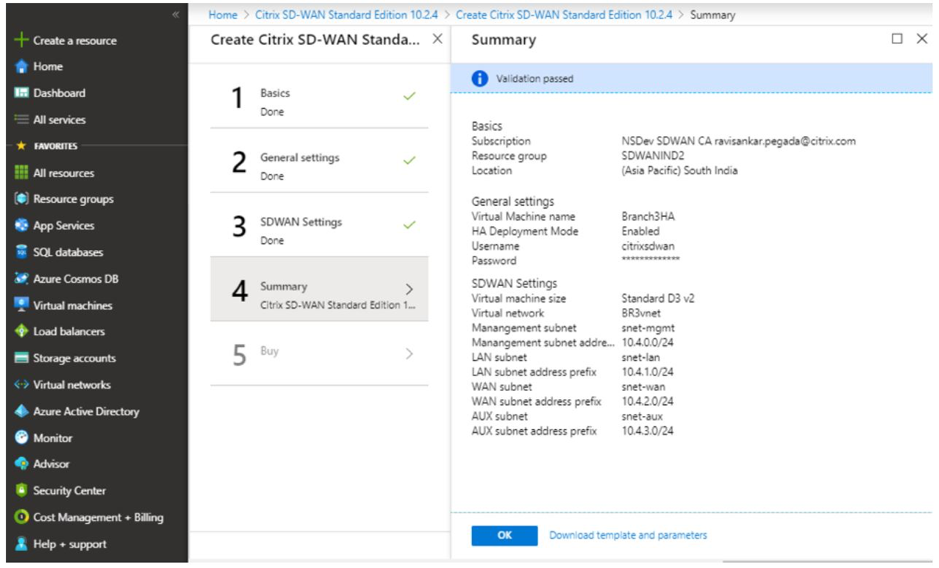
Task: Open step 5 Buy
Action: tap(319, 354)
